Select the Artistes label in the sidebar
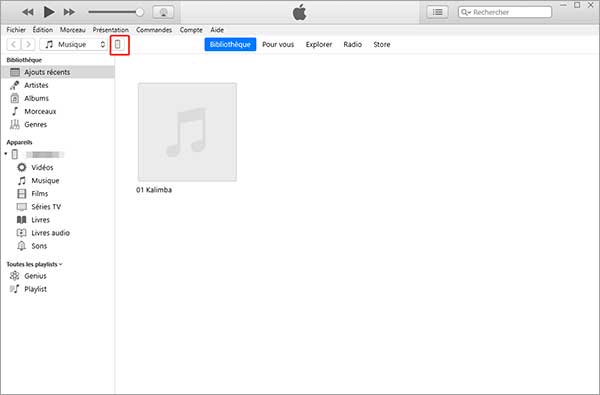The height and width of the screenshot is (395, 600). click(x=36, y=85)
